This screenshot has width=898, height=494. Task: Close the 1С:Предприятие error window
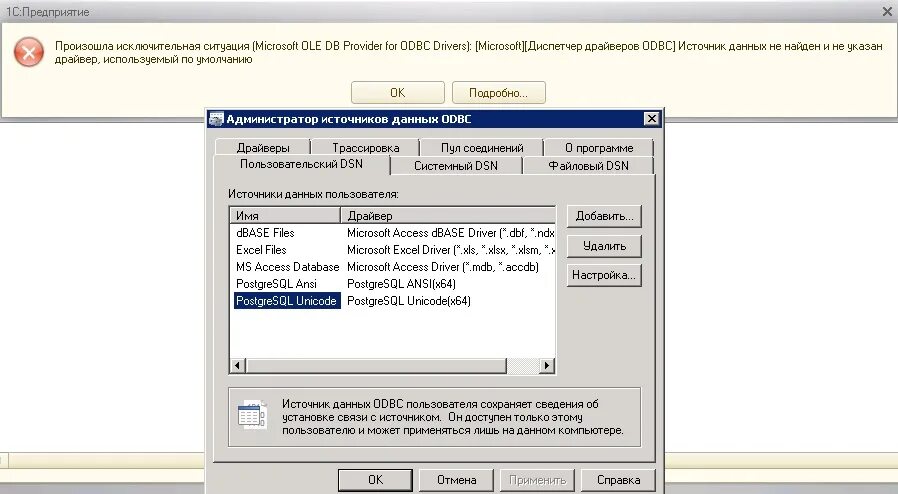(x=887, y=11)
